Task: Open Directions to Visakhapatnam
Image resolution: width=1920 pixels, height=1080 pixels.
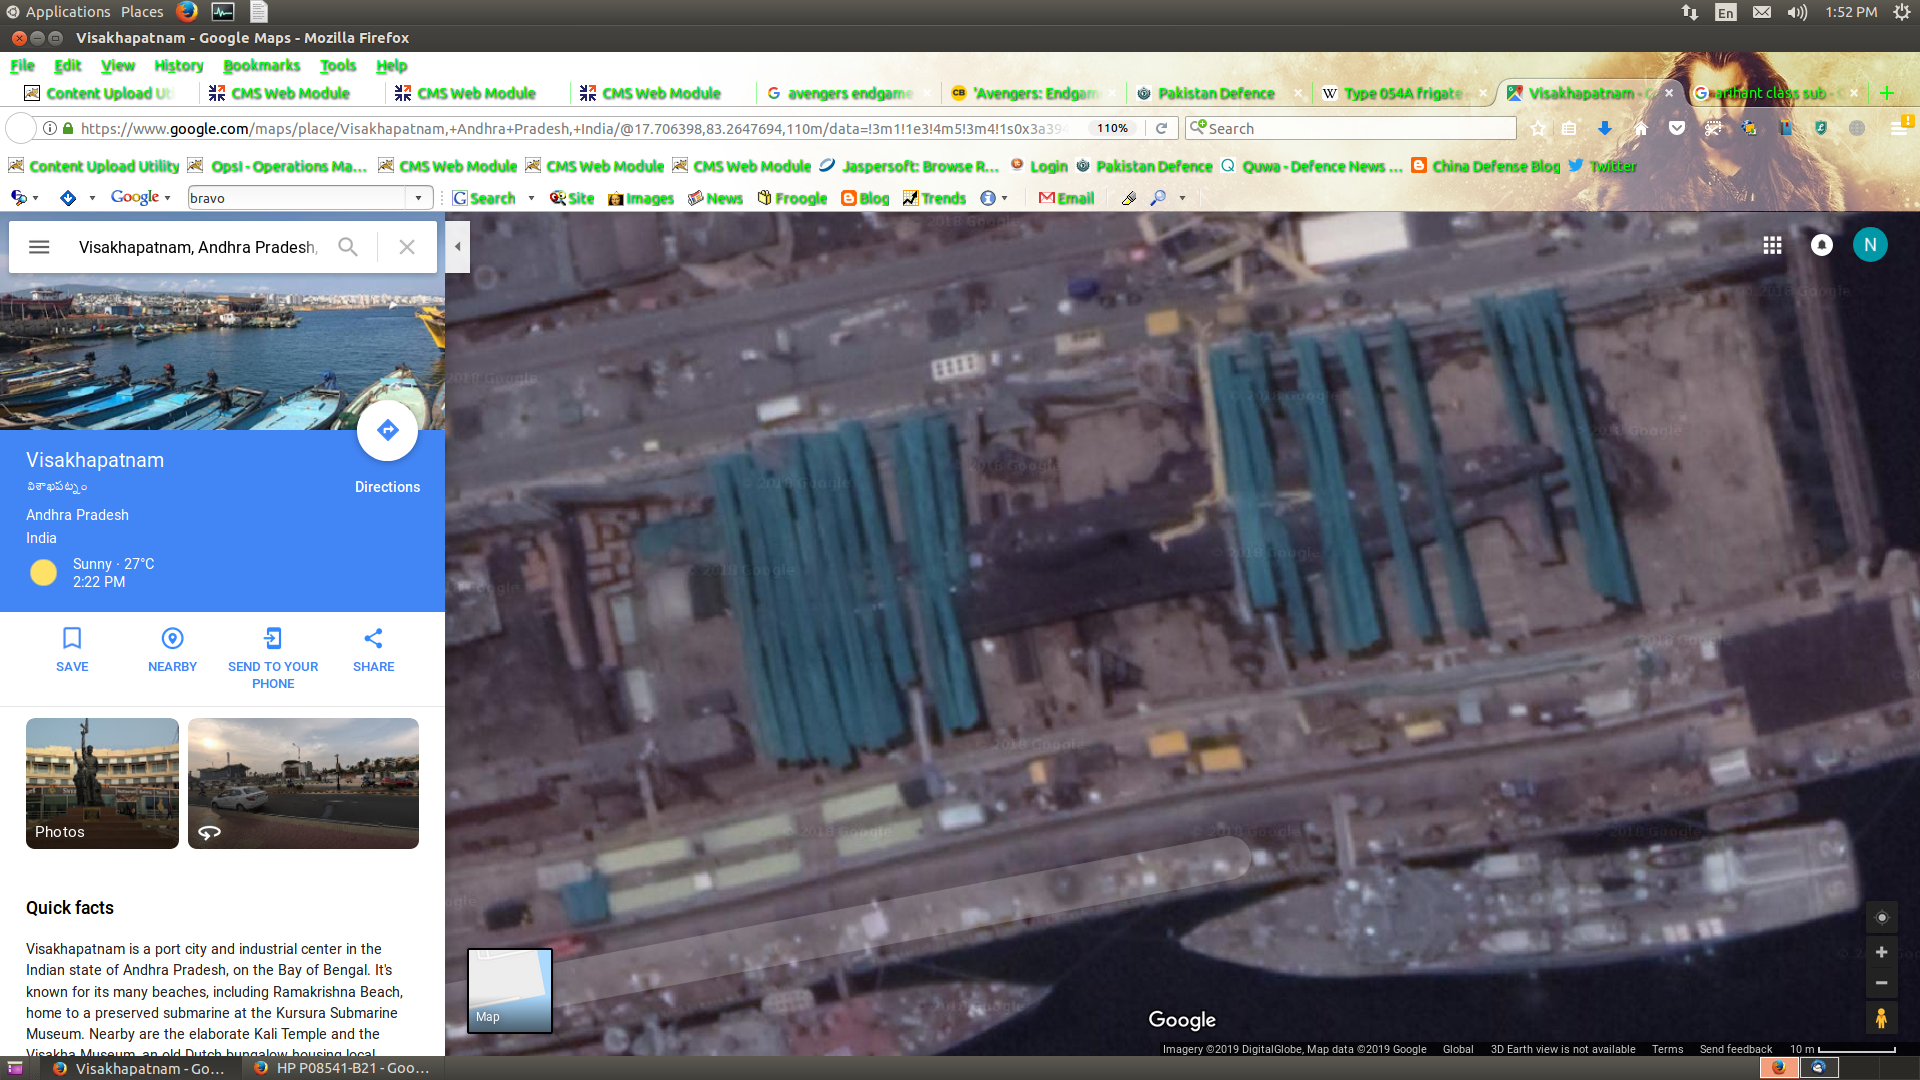Action: 387,431
